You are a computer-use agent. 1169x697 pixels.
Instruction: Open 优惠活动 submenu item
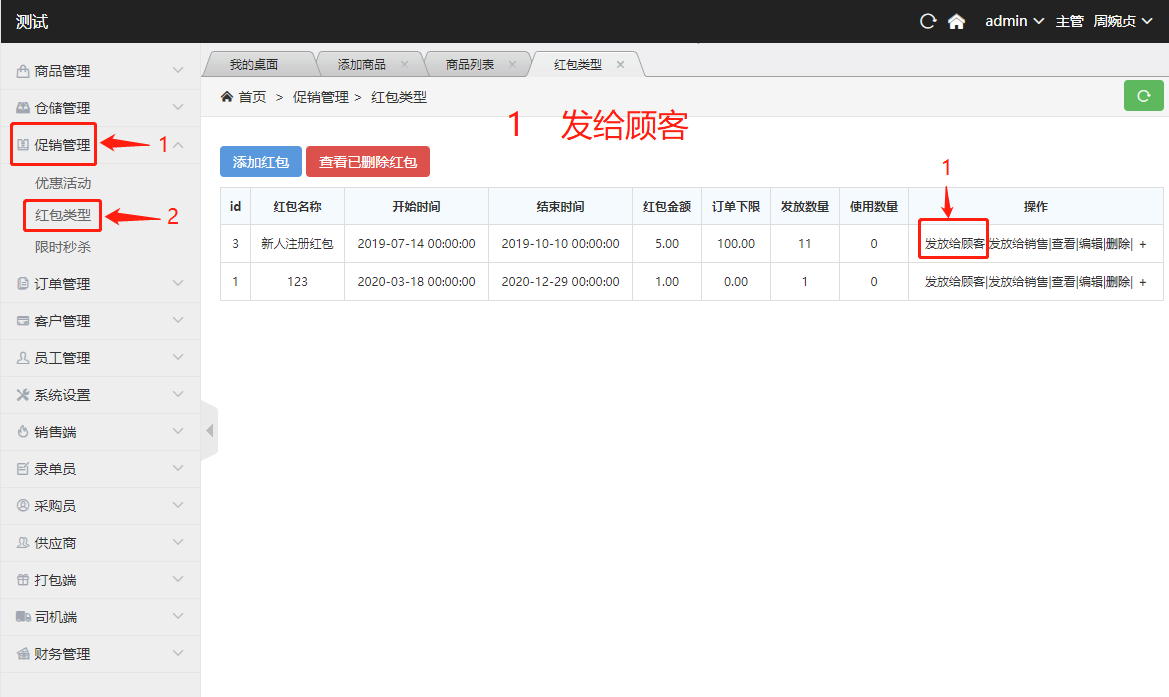point(63,183)
